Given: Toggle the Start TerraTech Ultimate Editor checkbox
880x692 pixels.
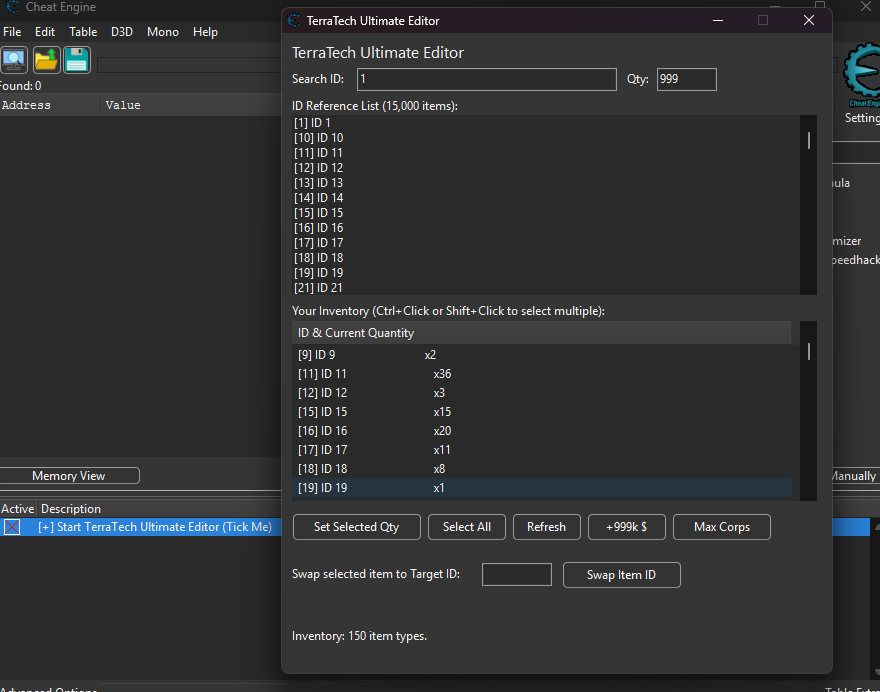Looking at the screenshot, I should [12, 527].
